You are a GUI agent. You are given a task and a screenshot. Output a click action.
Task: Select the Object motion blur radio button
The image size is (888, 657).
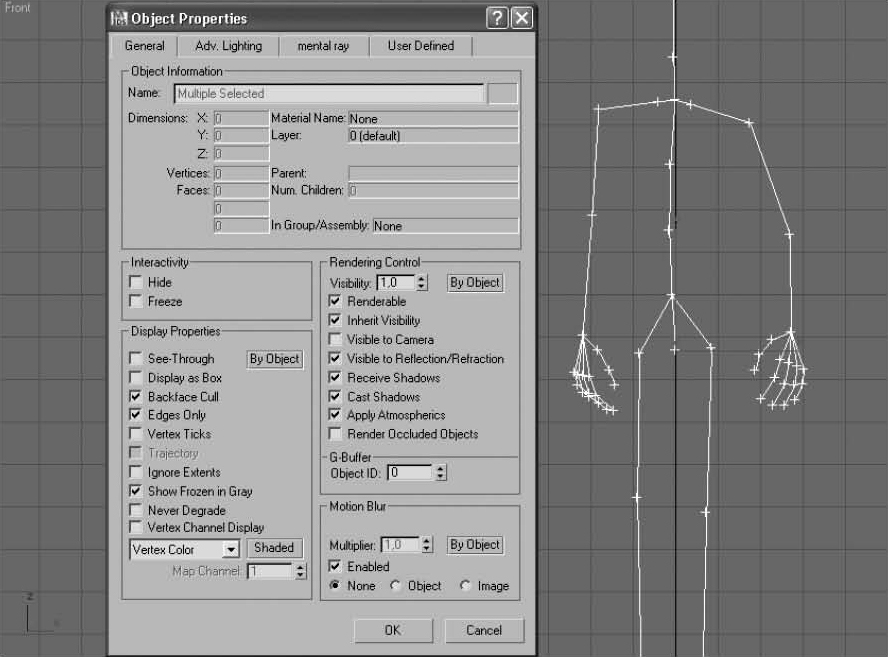(x=397, y=586)
